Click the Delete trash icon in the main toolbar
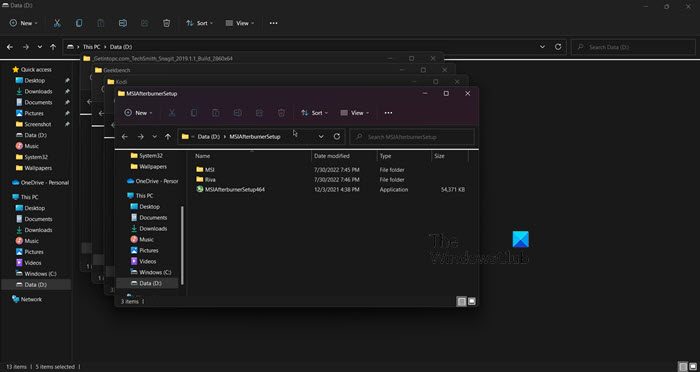This screenshot has height=372, width=700. [x=167, y=23]
